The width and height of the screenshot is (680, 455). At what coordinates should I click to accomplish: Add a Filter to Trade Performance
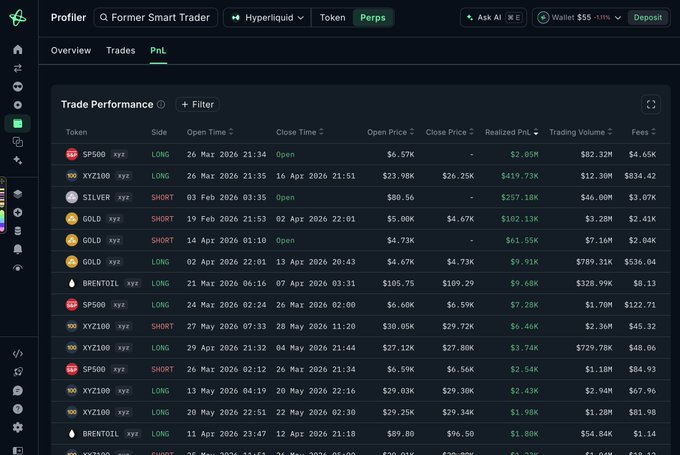click(x=198, y=105)
